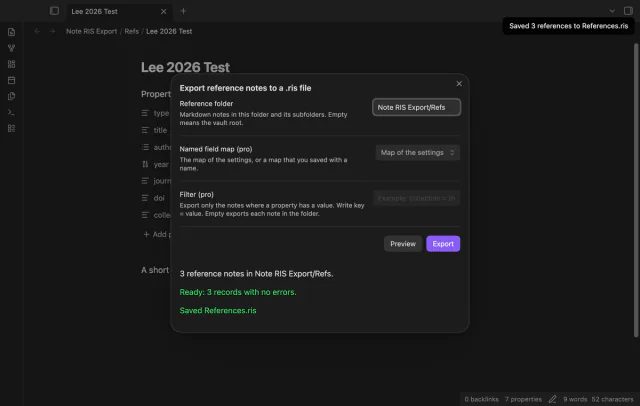The height and width of the screenshot is (406, 640).
Task: Open a new tab with plus button
Action: 183,11
